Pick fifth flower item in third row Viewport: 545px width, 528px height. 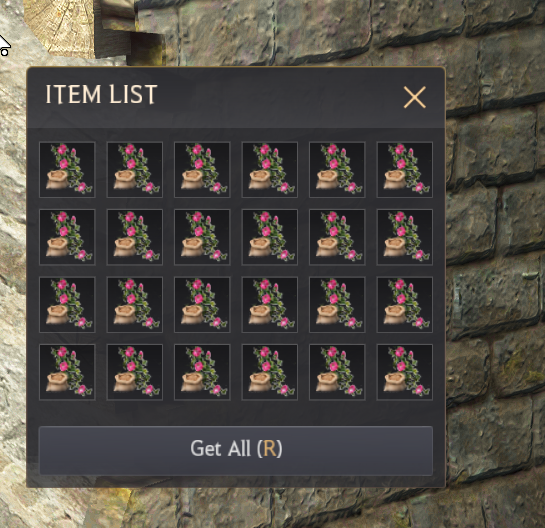point(337,304)
